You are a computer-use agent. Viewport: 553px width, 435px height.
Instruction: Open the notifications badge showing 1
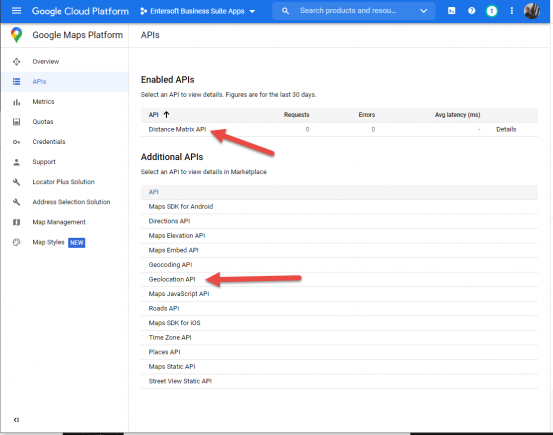click(x=491, y=11)
